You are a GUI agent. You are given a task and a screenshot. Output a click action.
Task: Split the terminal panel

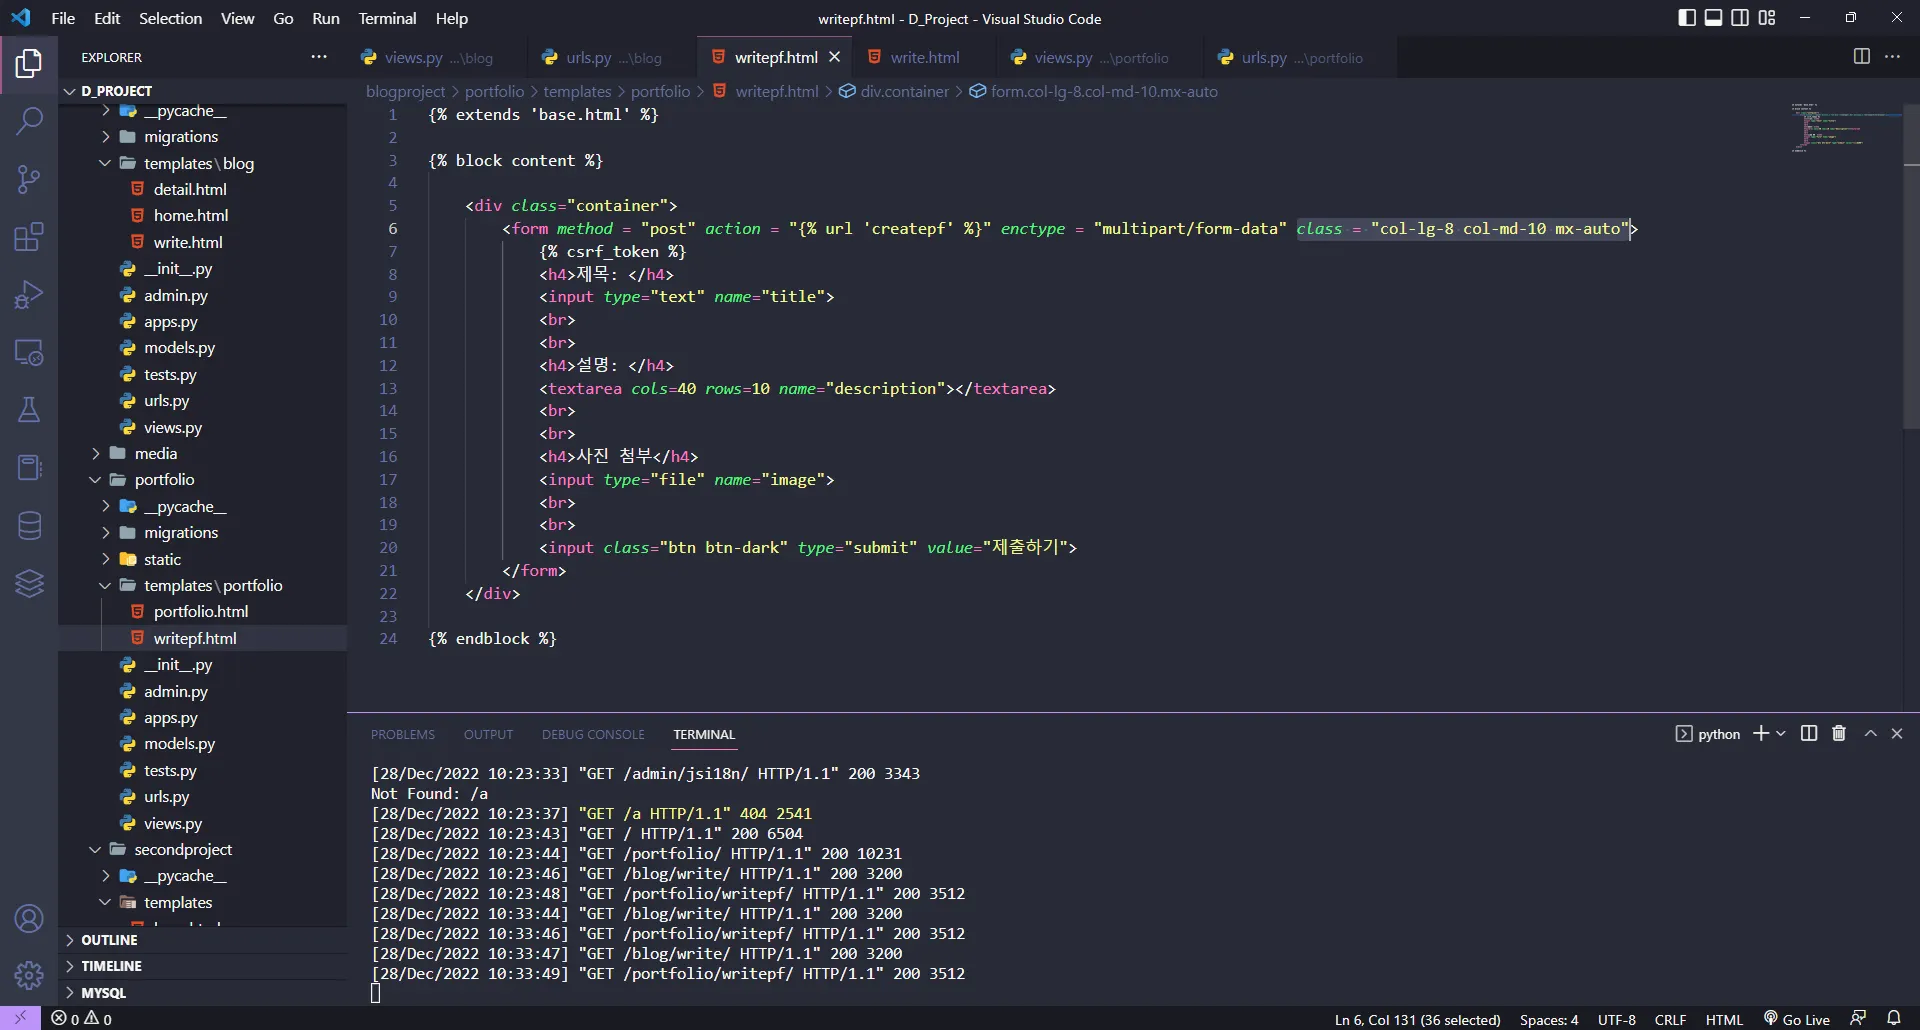click(x=1808, y=734)
